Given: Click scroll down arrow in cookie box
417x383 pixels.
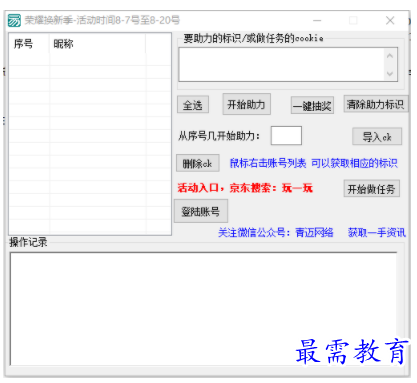Looking at the screenshot, I should point(390,74).
